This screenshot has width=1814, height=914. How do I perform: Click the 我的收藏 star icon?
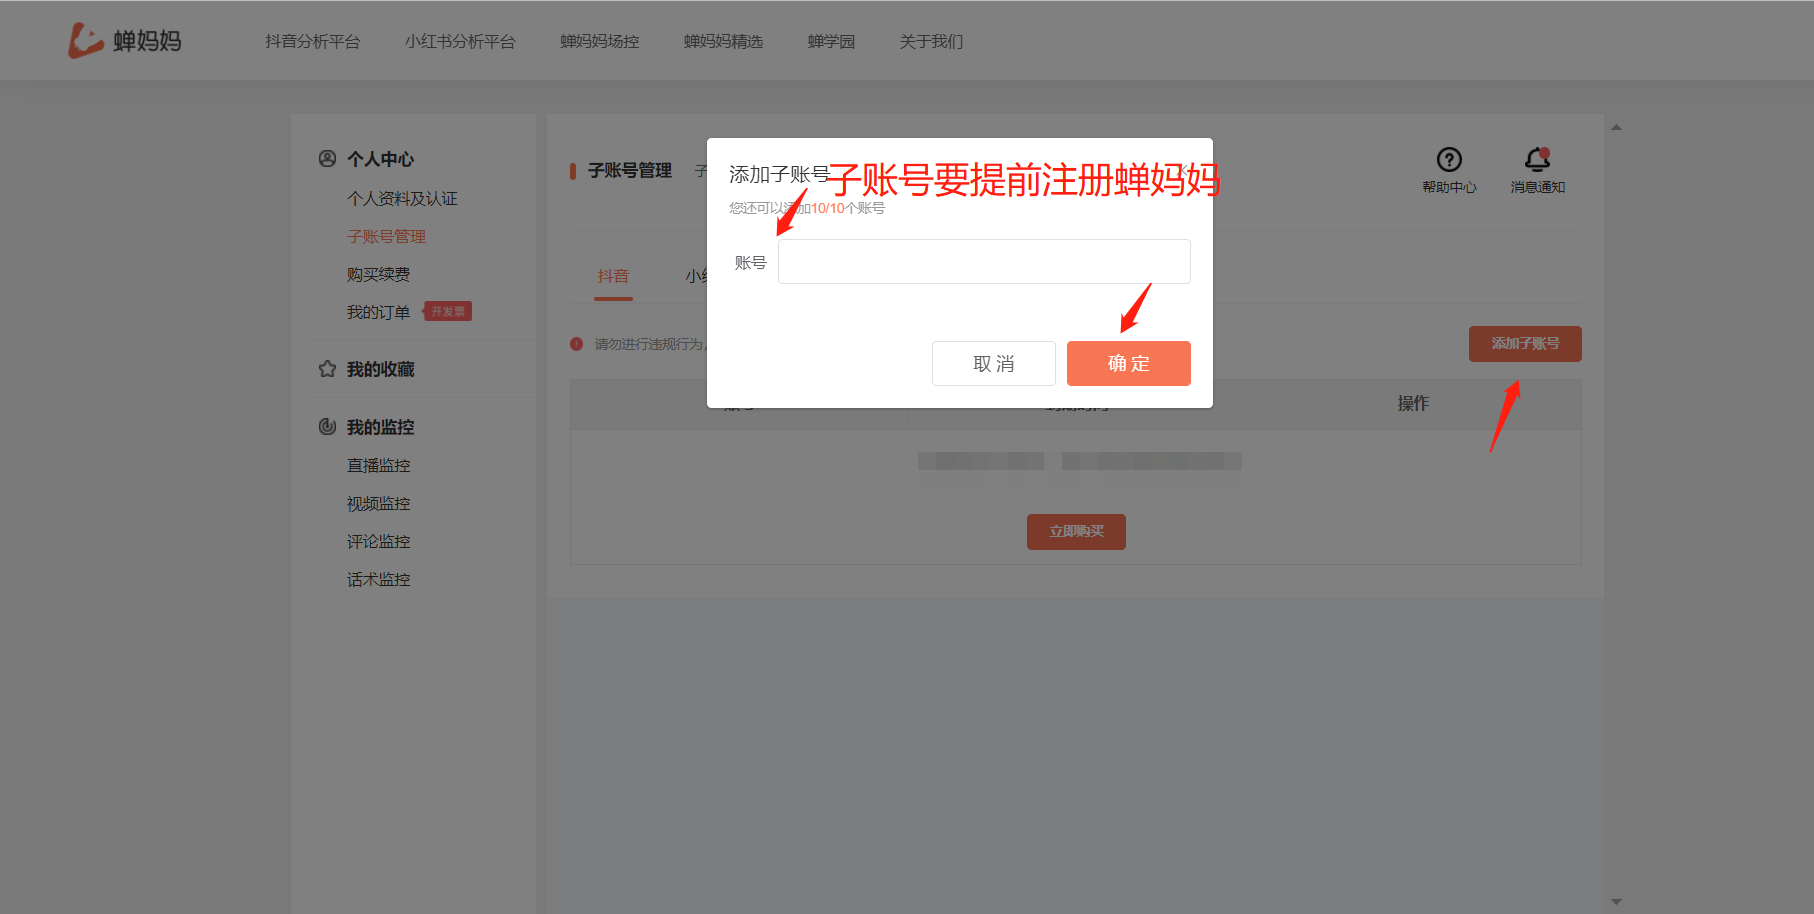327,369
